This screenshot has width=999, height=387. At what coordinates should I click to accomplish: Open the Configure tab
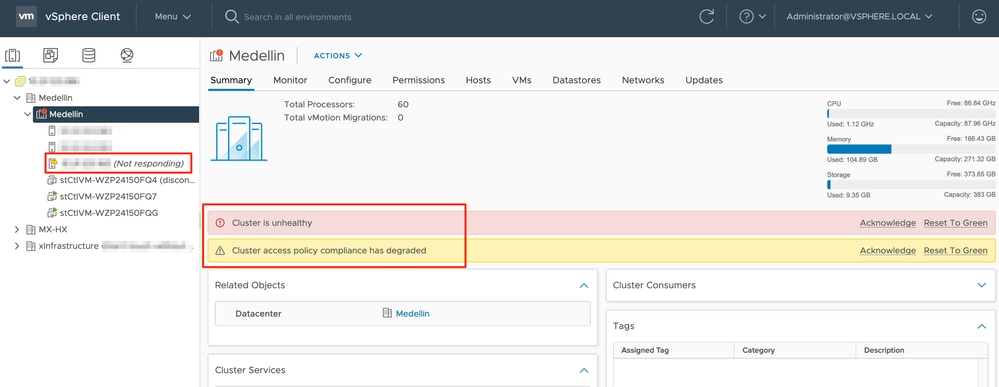point(350,80)
